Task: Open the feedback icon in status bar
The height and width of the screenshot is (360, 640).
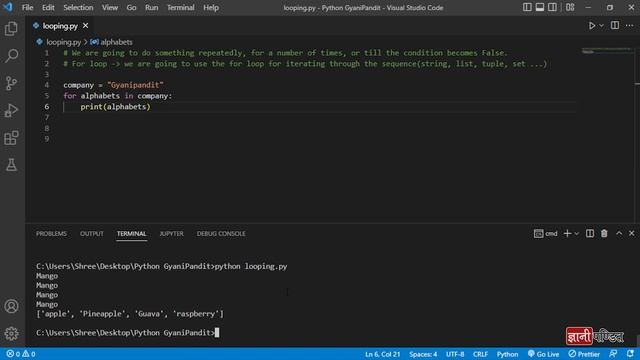Action: 613,354
